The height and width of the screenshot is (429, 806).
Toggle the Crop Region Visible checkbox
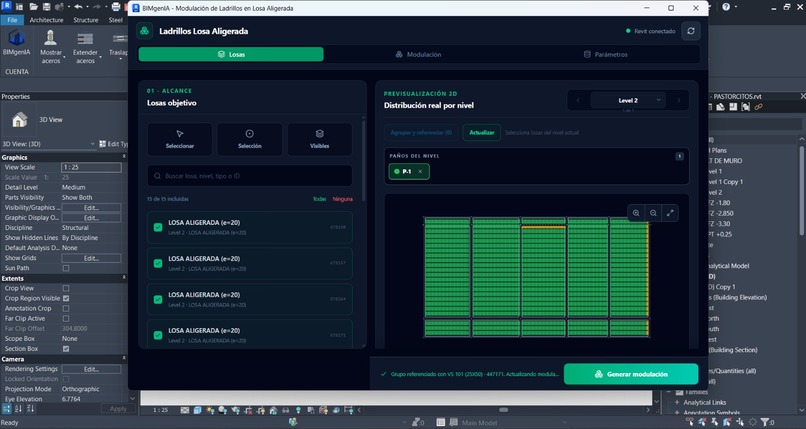pos(66,298)
